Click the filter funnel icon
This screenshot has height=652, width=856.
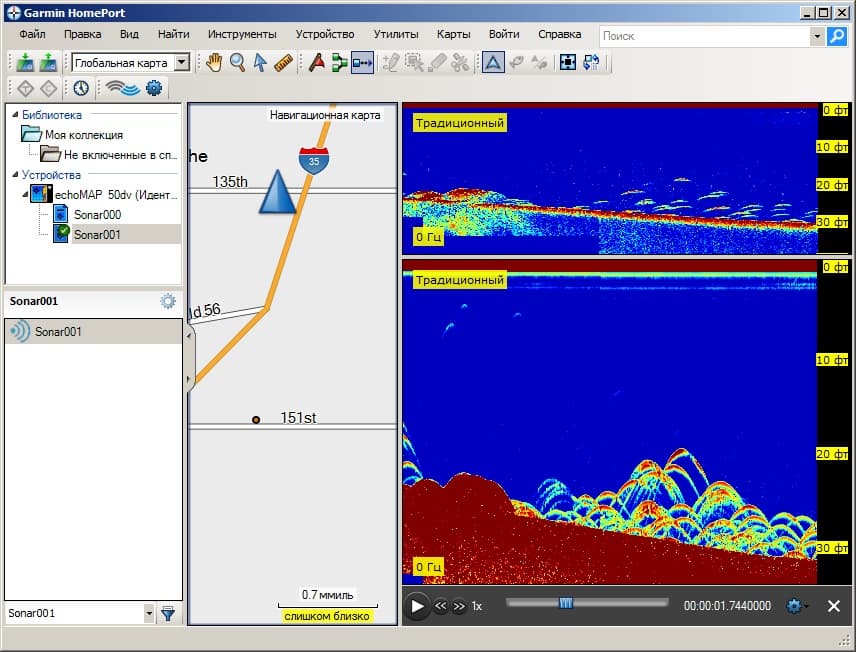click(168, 613)
